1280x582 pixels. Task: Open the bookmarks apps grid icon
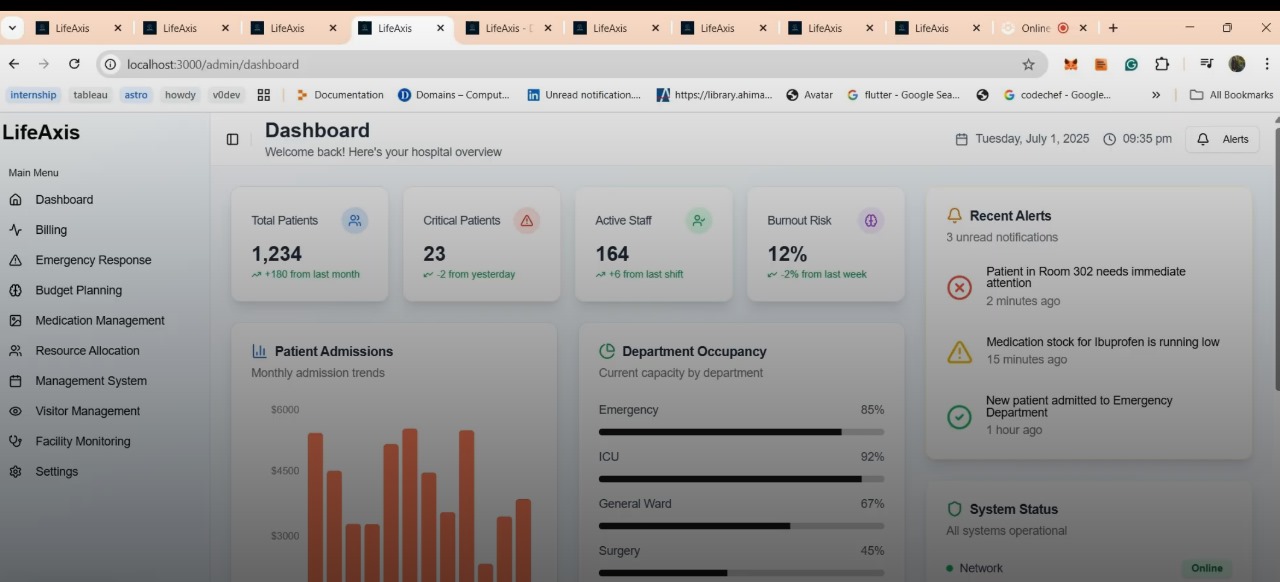pyautogui.click(x=264, y=95)
